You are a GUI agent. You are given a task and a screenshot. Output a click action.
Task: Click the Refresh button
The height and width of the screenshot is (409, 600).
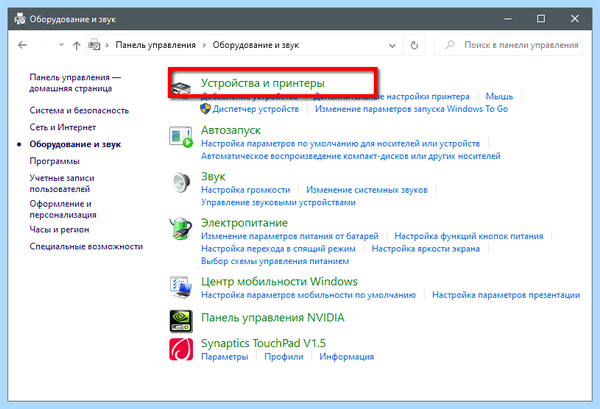pyautogui.click(x=414, y=45)
